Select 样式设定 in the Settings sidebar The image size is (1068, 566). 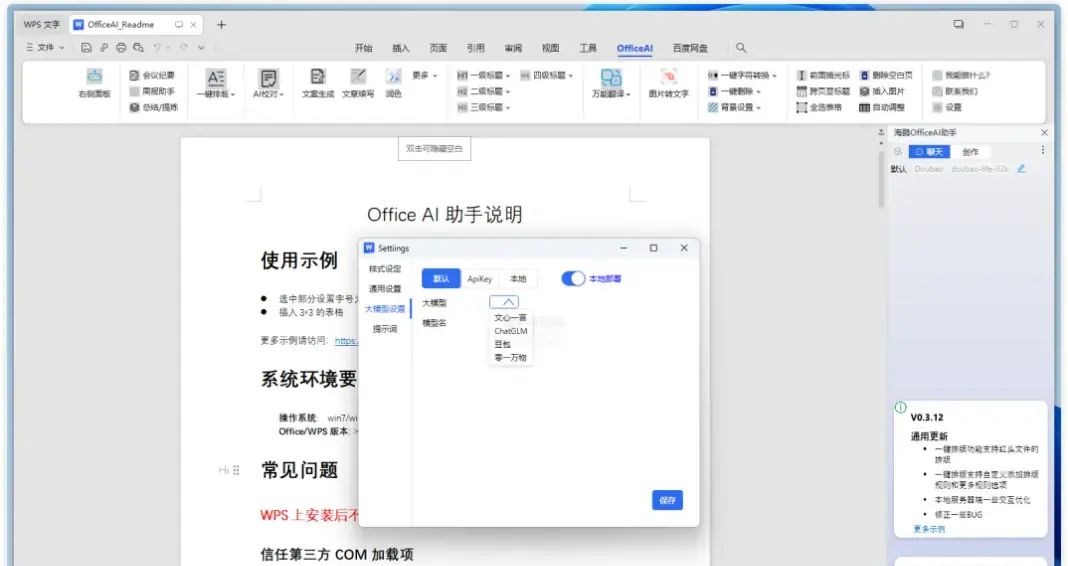pos(385,269)
